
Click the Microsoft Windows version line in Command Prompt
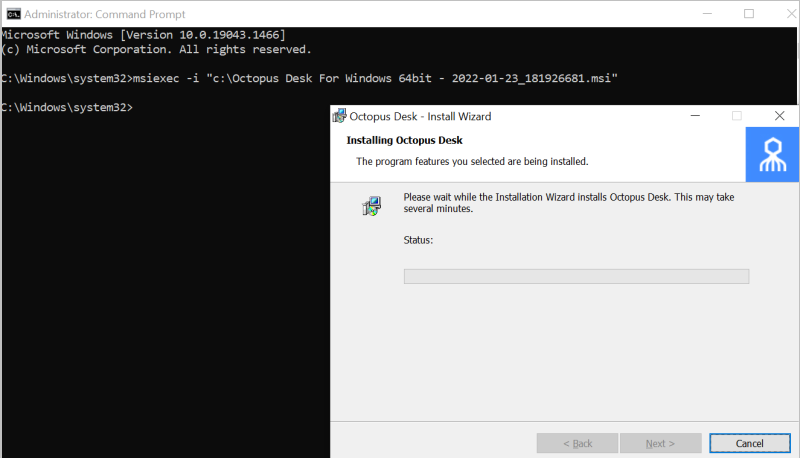click(x=143, y=35)
